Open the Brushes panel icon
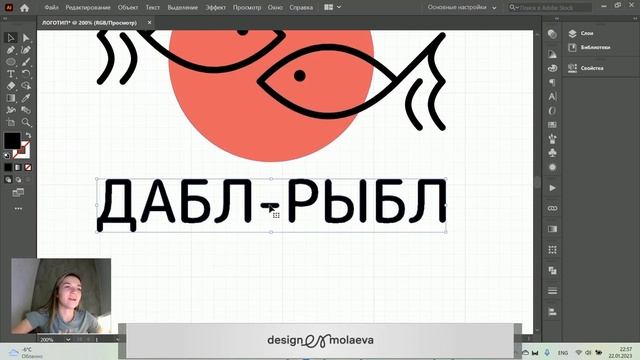The image size is (640, 360). tap(552, 139)
